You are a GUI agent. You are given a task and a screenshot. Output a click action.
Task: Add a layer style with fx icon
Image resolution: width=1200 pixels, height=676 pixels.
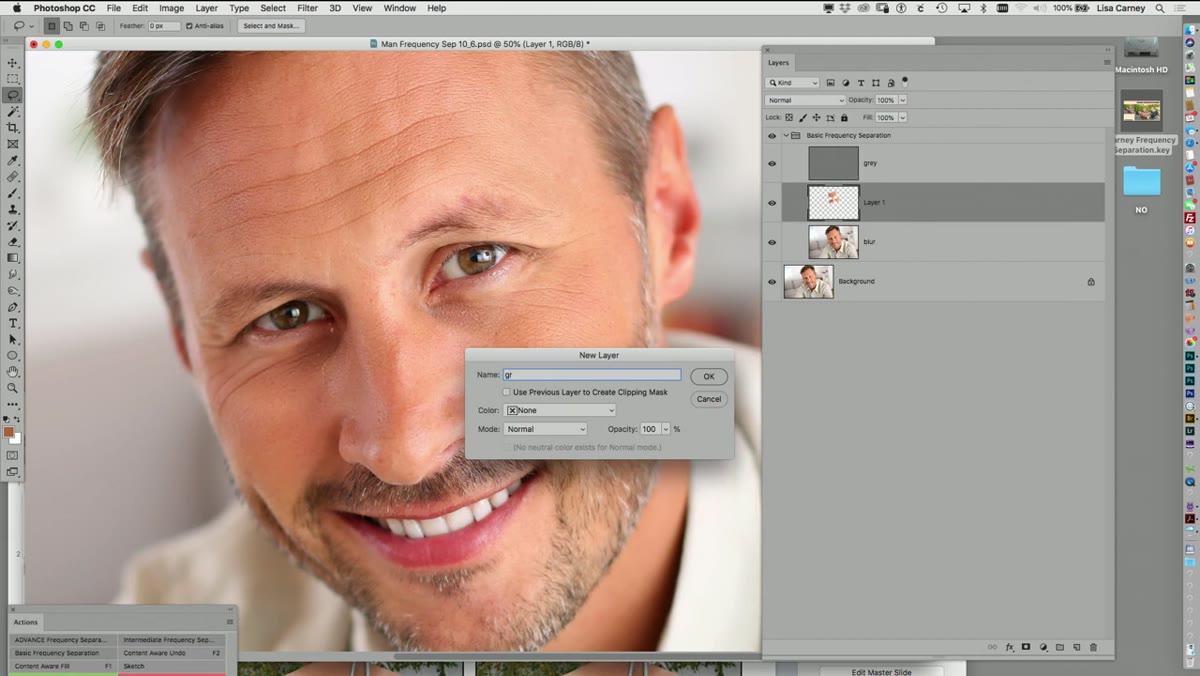tap(1010, 648)
